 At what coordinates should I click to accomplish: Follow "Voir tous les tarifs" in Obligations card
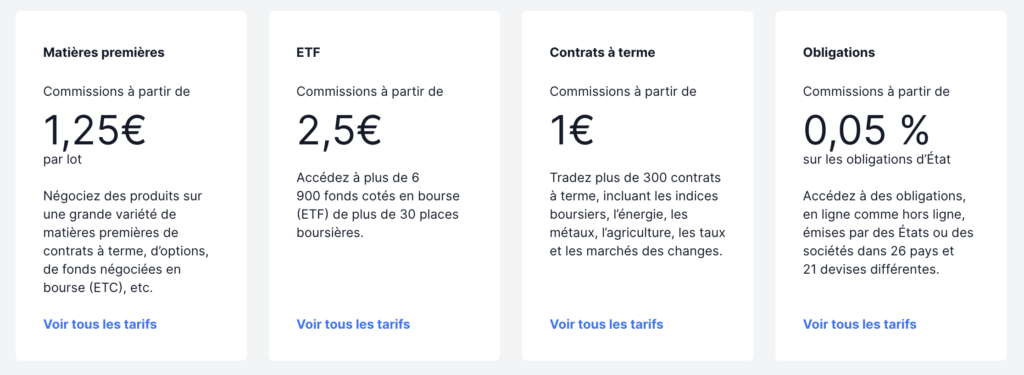pyautogui.click(x=860, y=324)
